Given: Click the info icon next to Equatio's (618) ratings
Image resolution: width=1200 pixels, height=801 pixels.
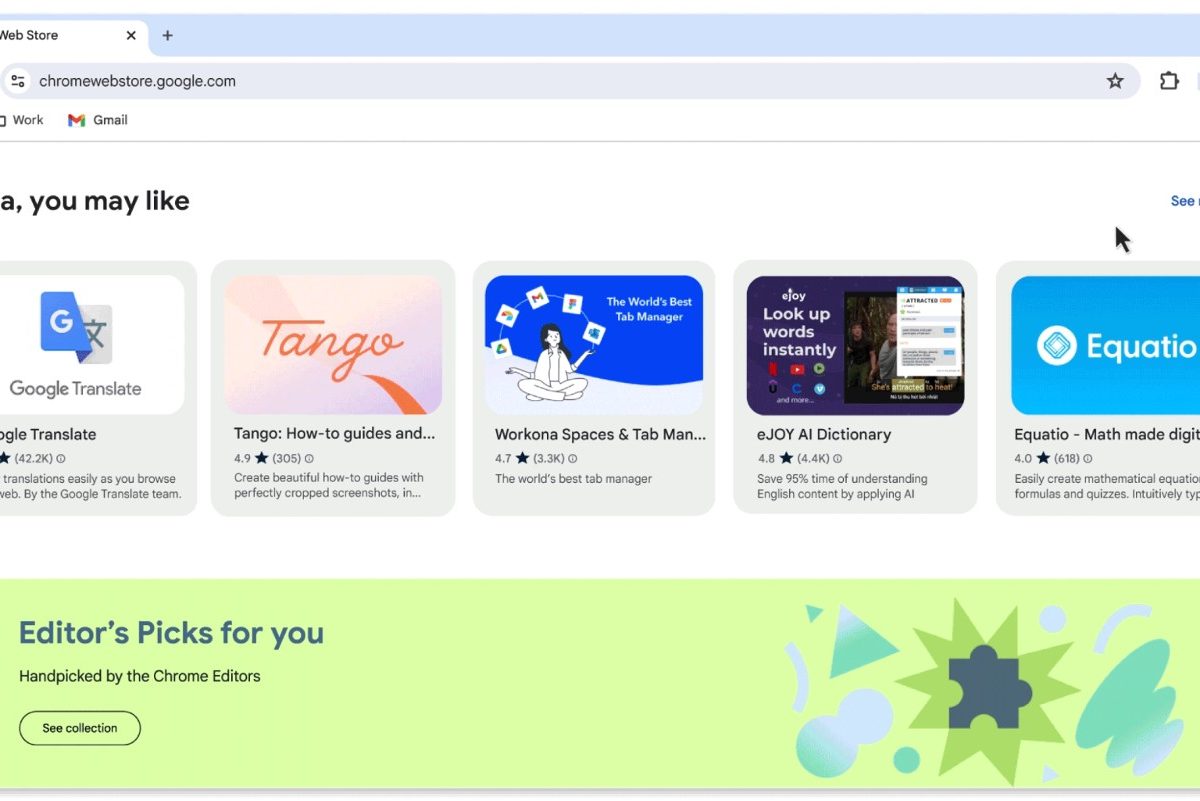Looking at the screenshot, I should (x=1088, y=459).
